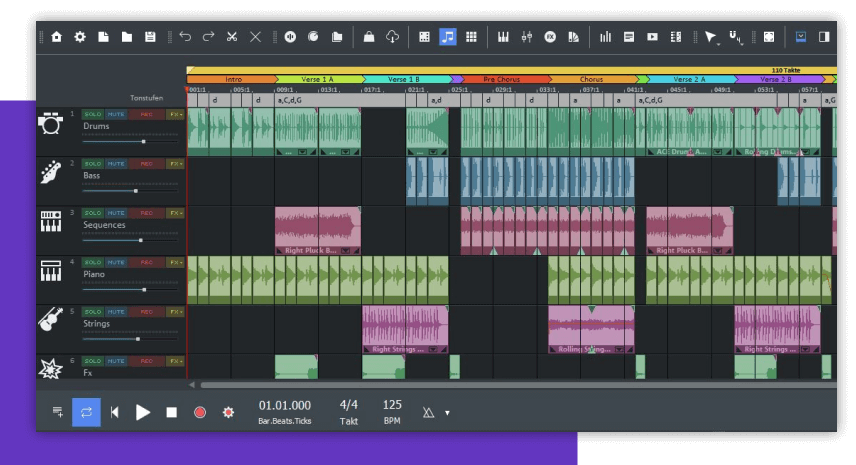Click the add track icon in transport bar
Viewport: 856px width, 465px height.
58,412
